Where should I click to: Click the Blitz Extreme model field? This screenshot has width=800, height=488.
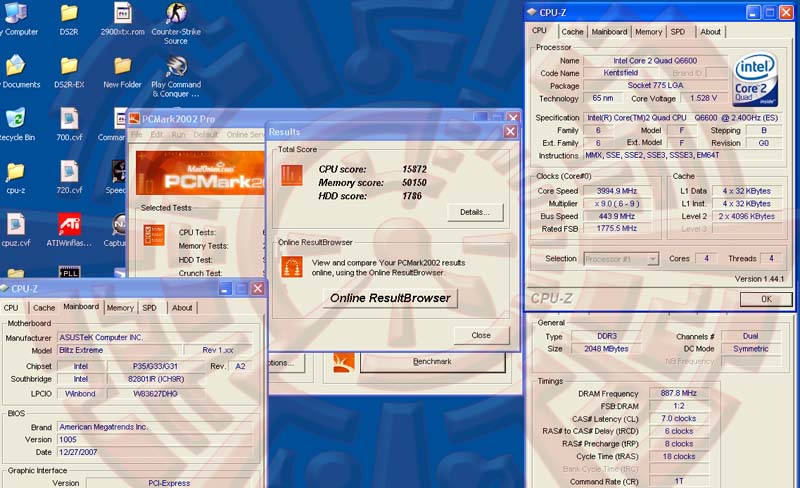[119, 350]
